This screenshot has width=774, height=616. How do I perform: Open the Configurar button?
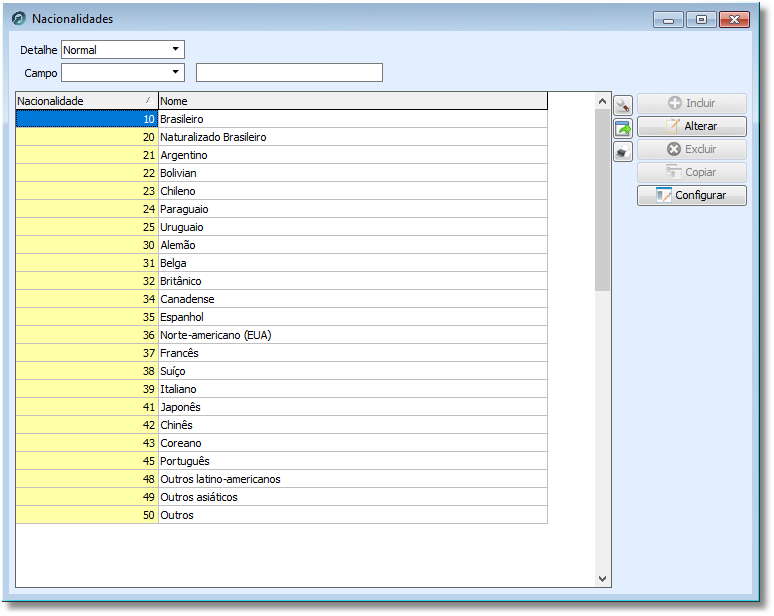(x=691, y=195)
